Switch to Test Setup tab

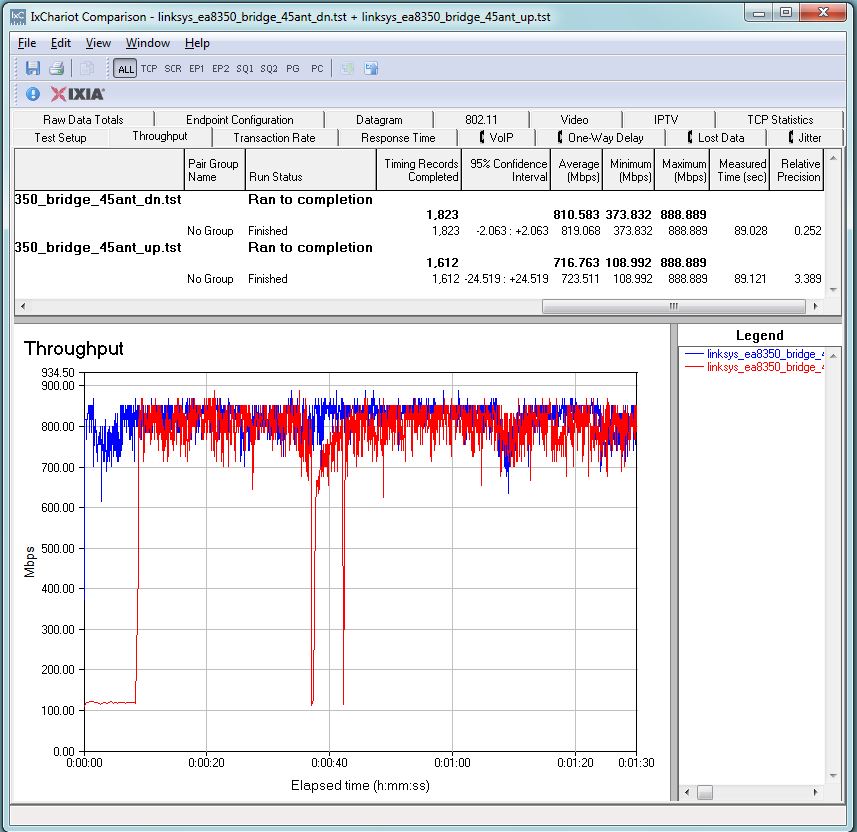(61, 138)
